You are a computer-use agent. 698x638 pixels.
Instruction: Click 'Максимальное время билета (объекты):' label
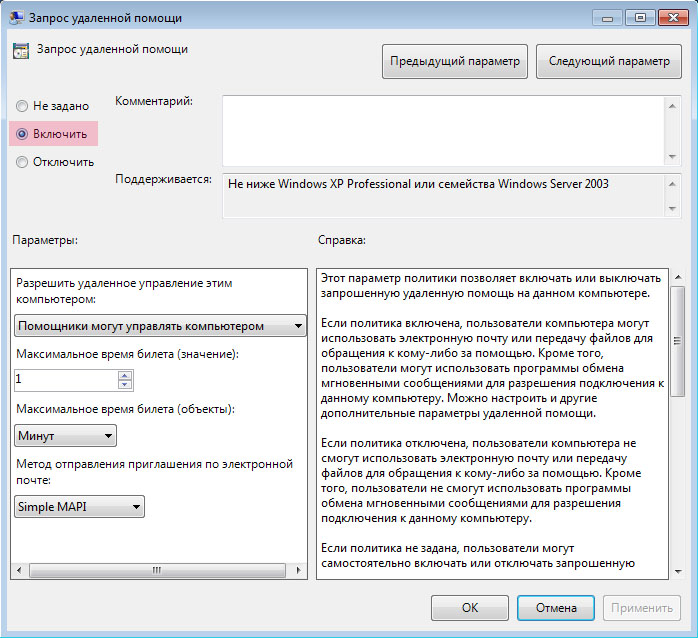(126, 409)
